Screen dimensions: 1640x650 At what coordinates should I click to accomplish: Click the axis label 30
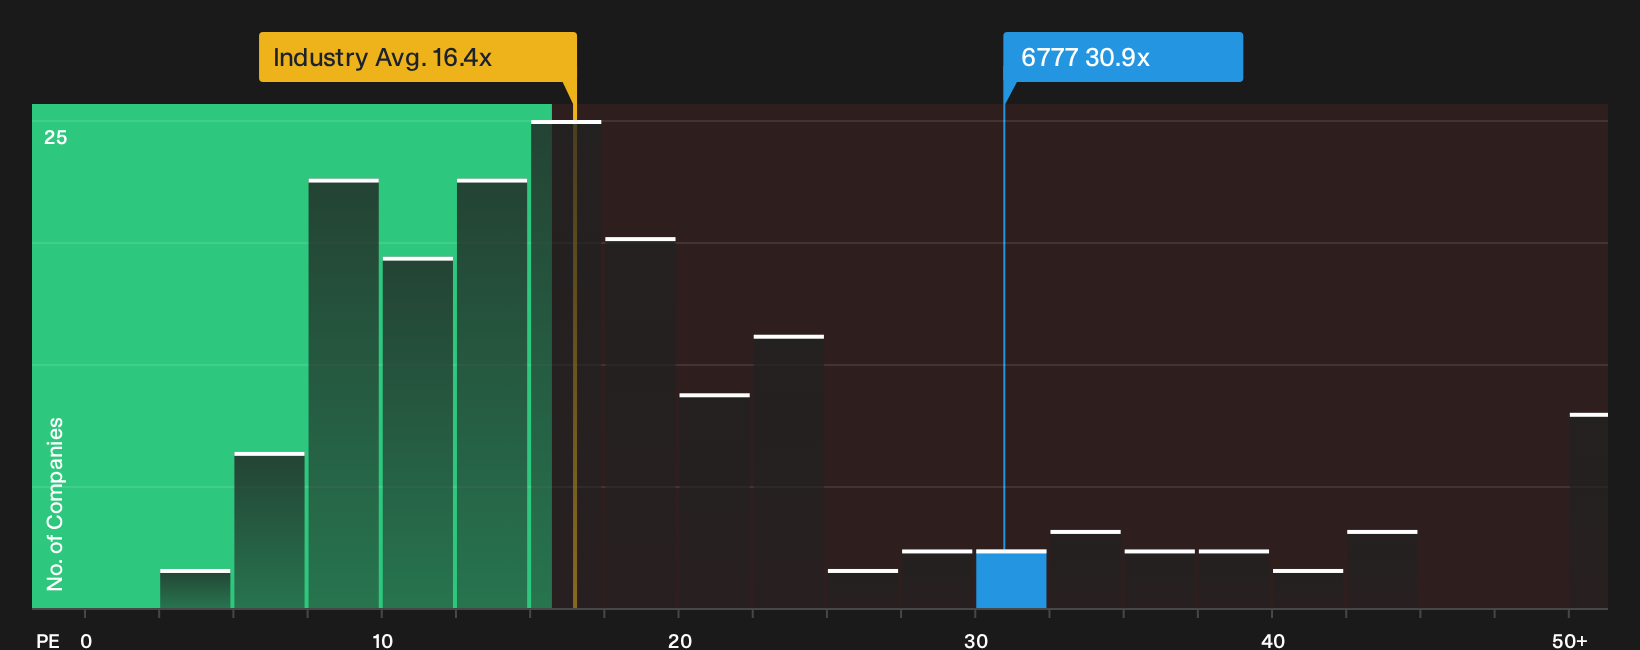pos(976,640)
